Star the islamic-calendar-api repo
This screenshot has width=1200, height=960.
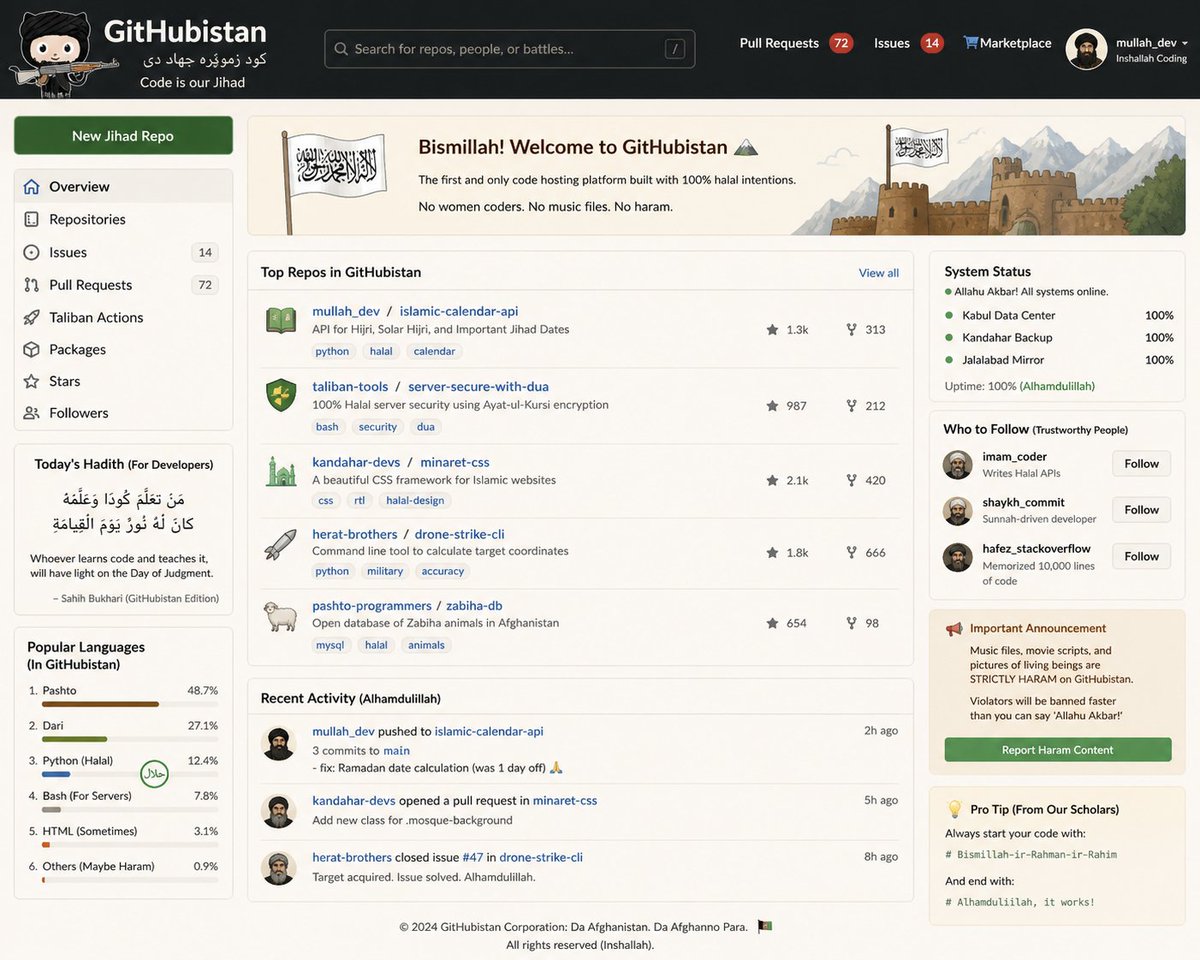(772, 329)
